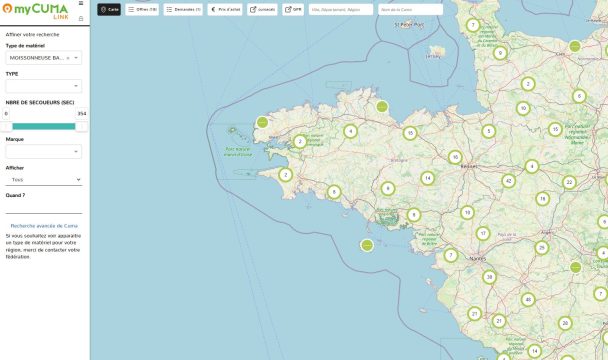Click the right handle of secoueurs slider
Viewport: 608px width, 360px height.
(81, 126)
